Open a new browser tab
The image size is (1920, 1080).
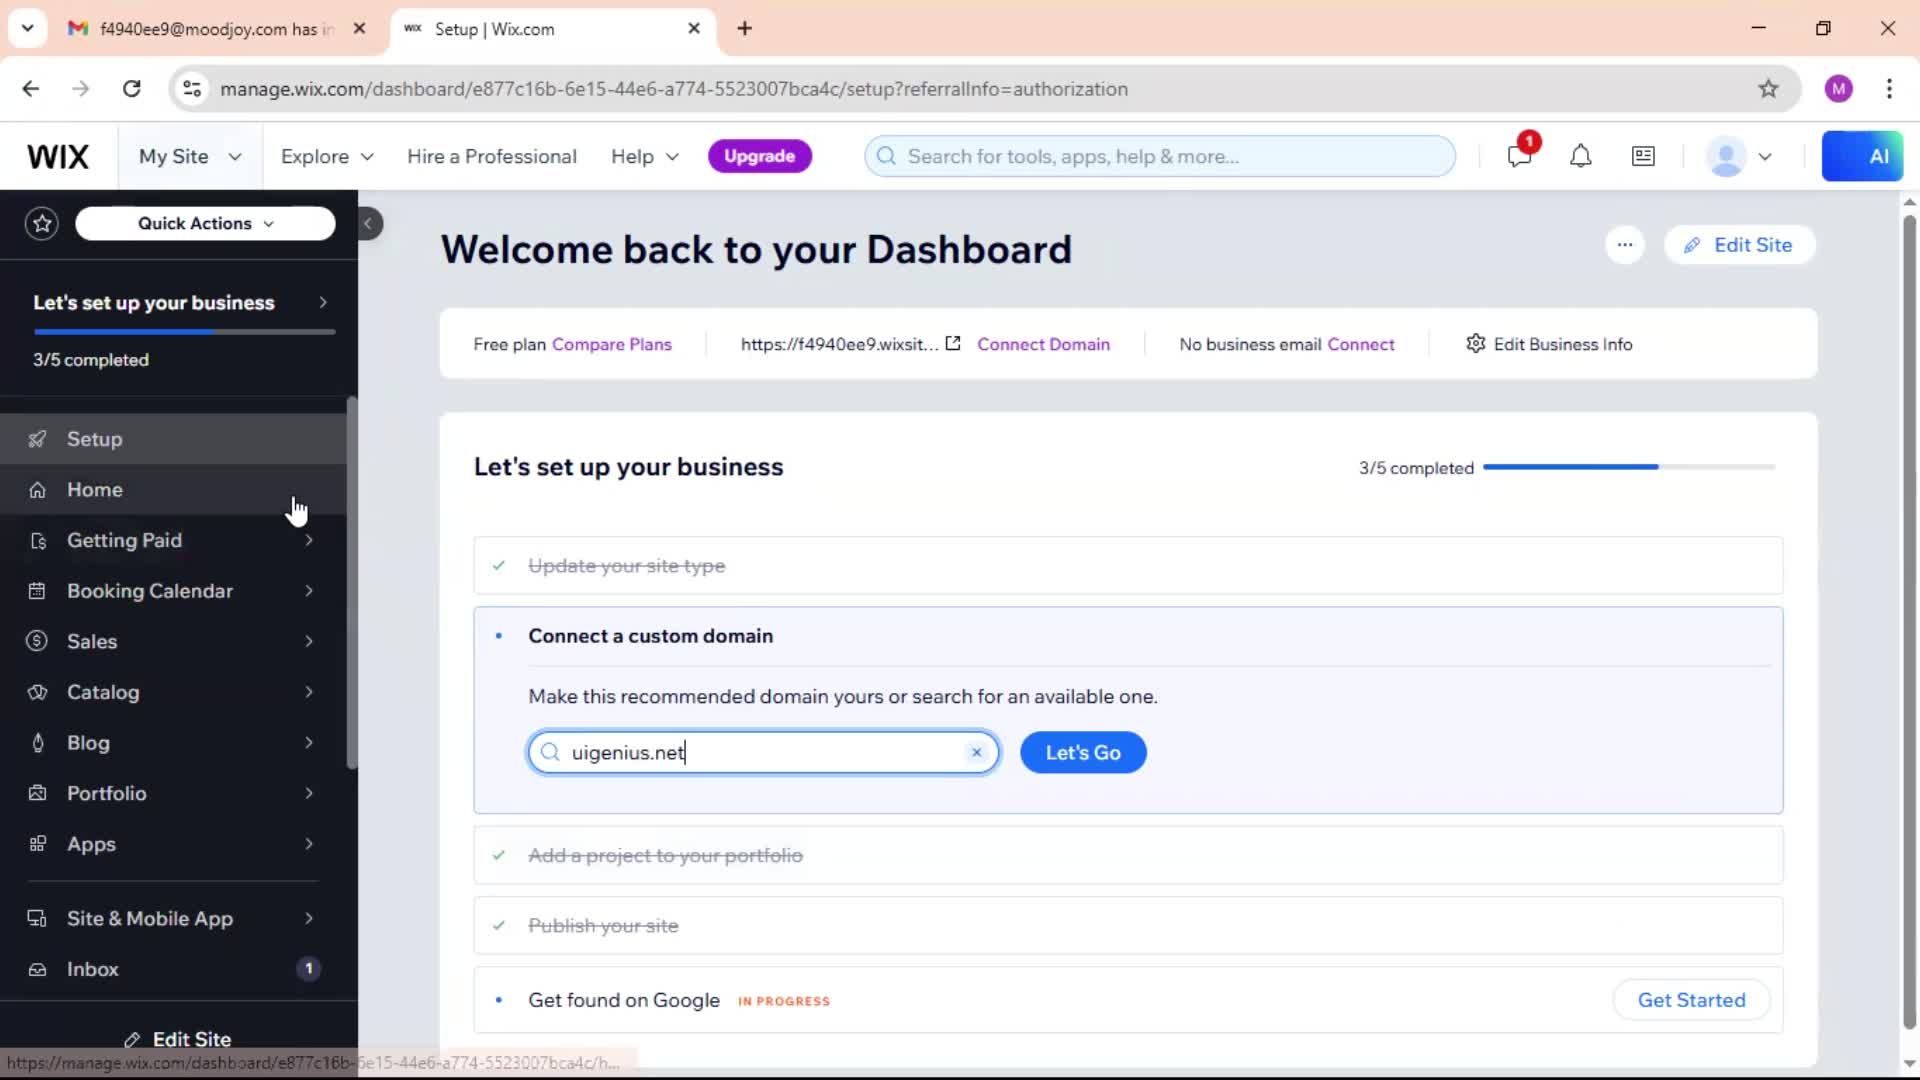click(744, 29)
